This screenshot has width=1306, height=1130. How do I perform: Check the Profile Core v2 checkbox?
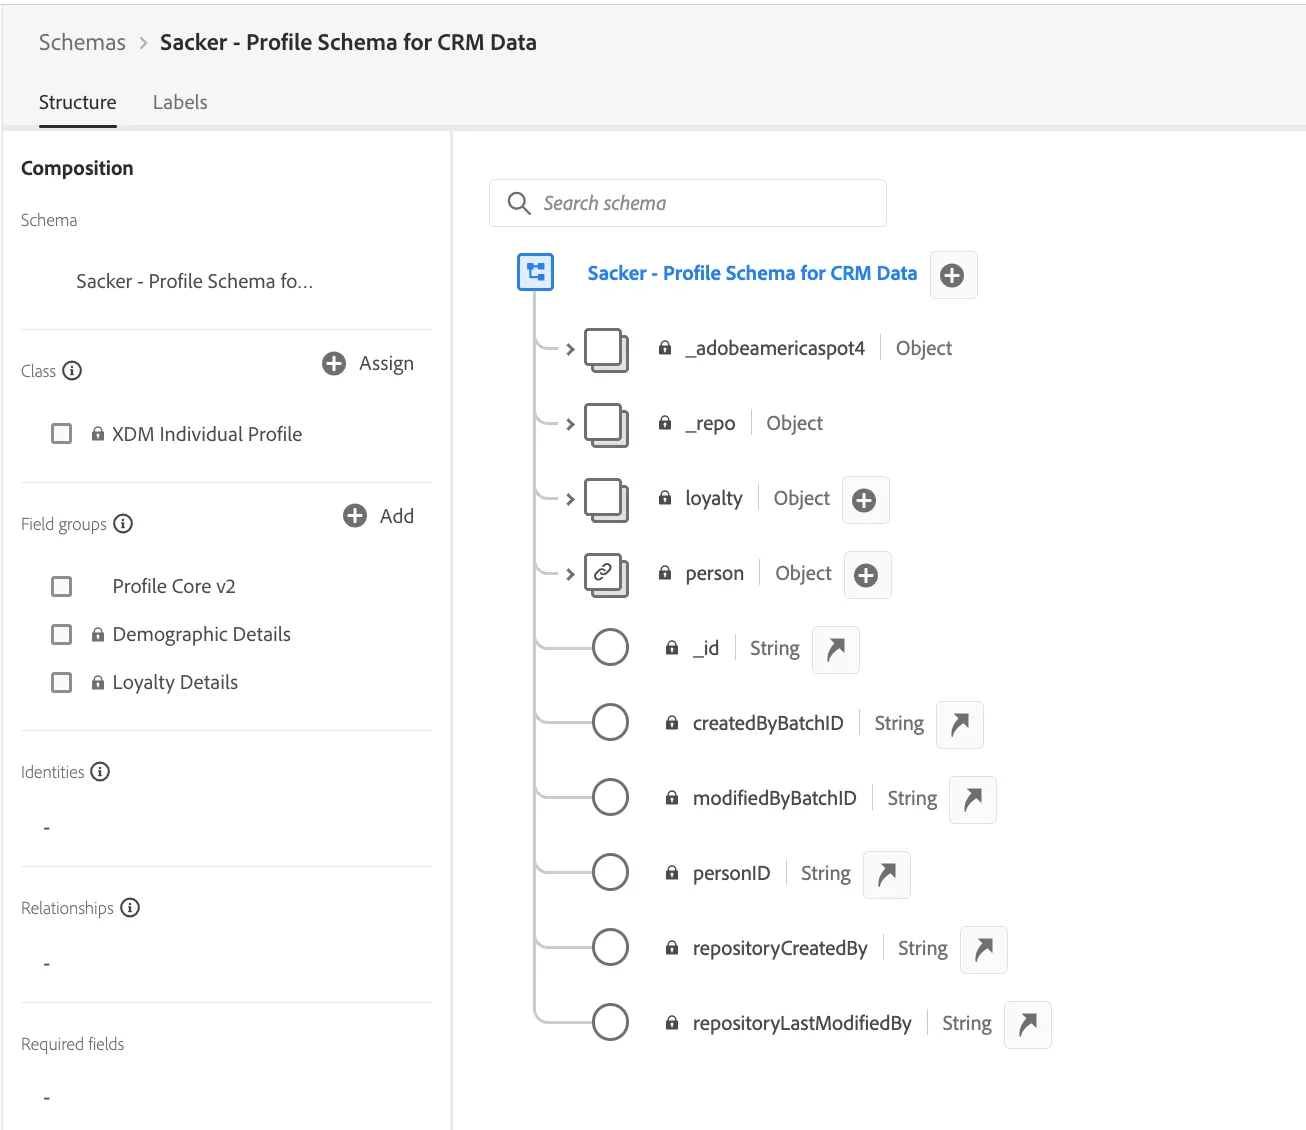62,586
